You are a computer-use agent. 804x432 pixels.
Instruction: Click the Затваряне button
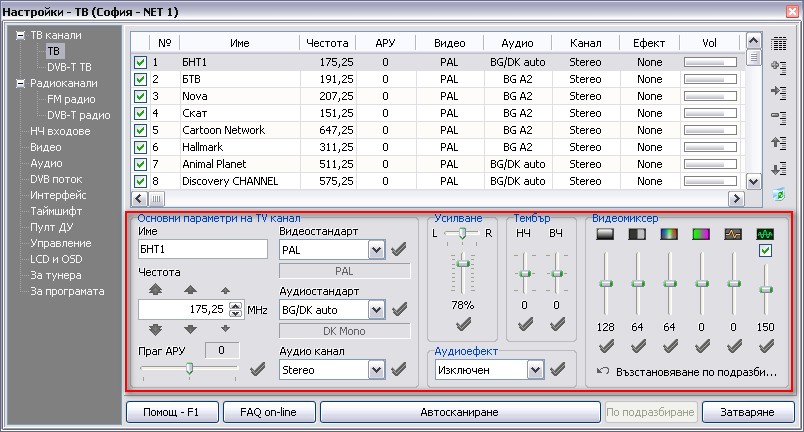click(x=747, y=412)
